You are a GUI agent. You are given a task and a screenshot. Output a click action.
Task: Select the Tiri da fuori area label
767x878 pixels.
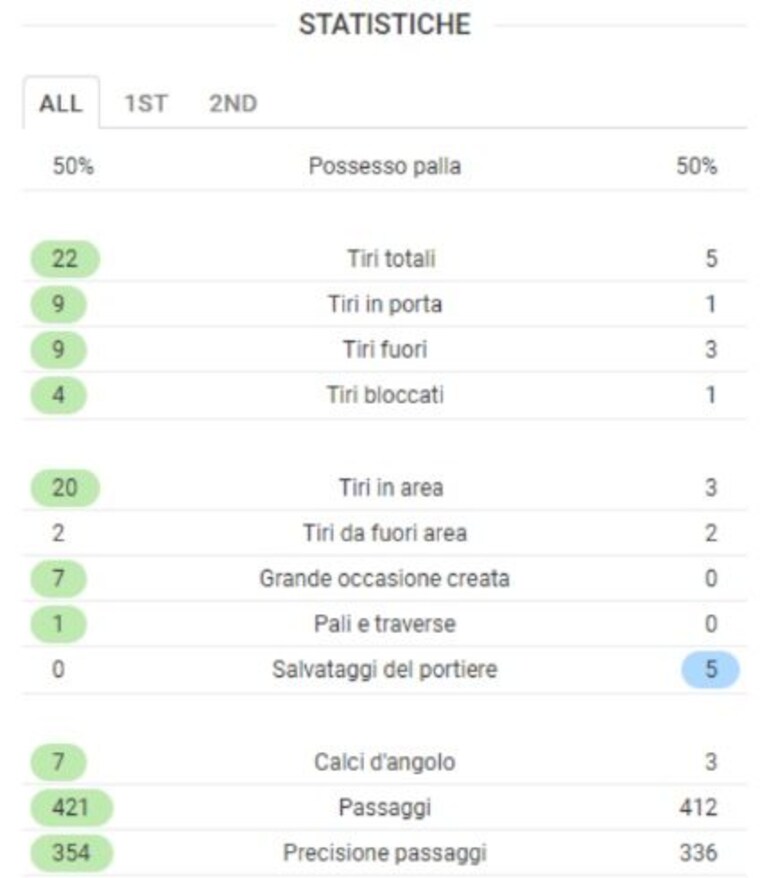(385, 533)
